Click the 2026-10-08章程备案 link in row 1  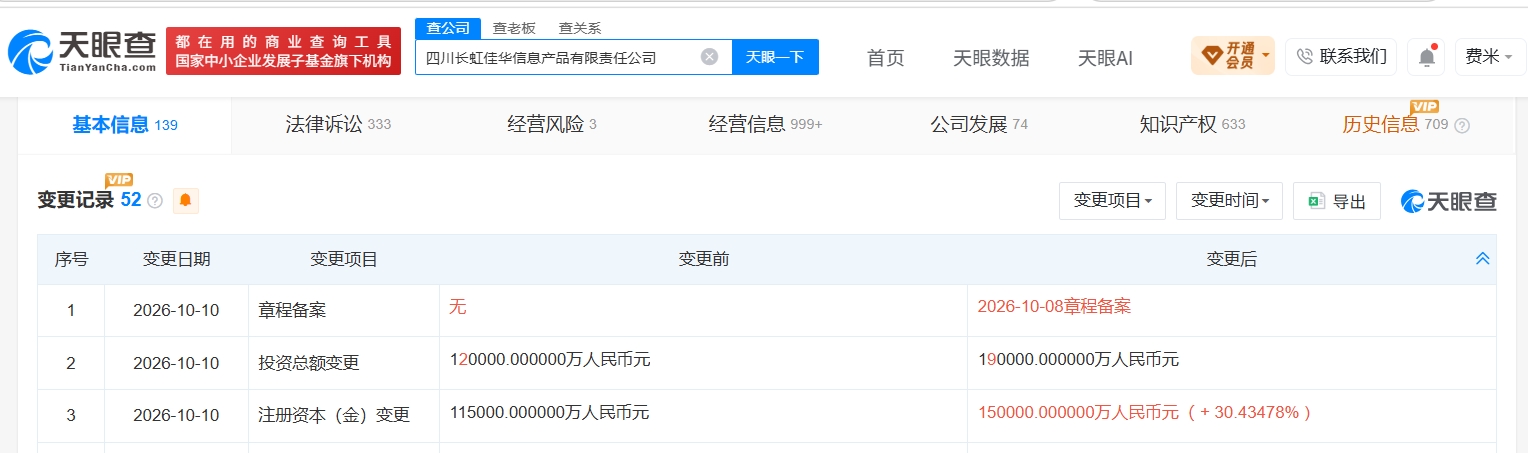click(1054, 306)
